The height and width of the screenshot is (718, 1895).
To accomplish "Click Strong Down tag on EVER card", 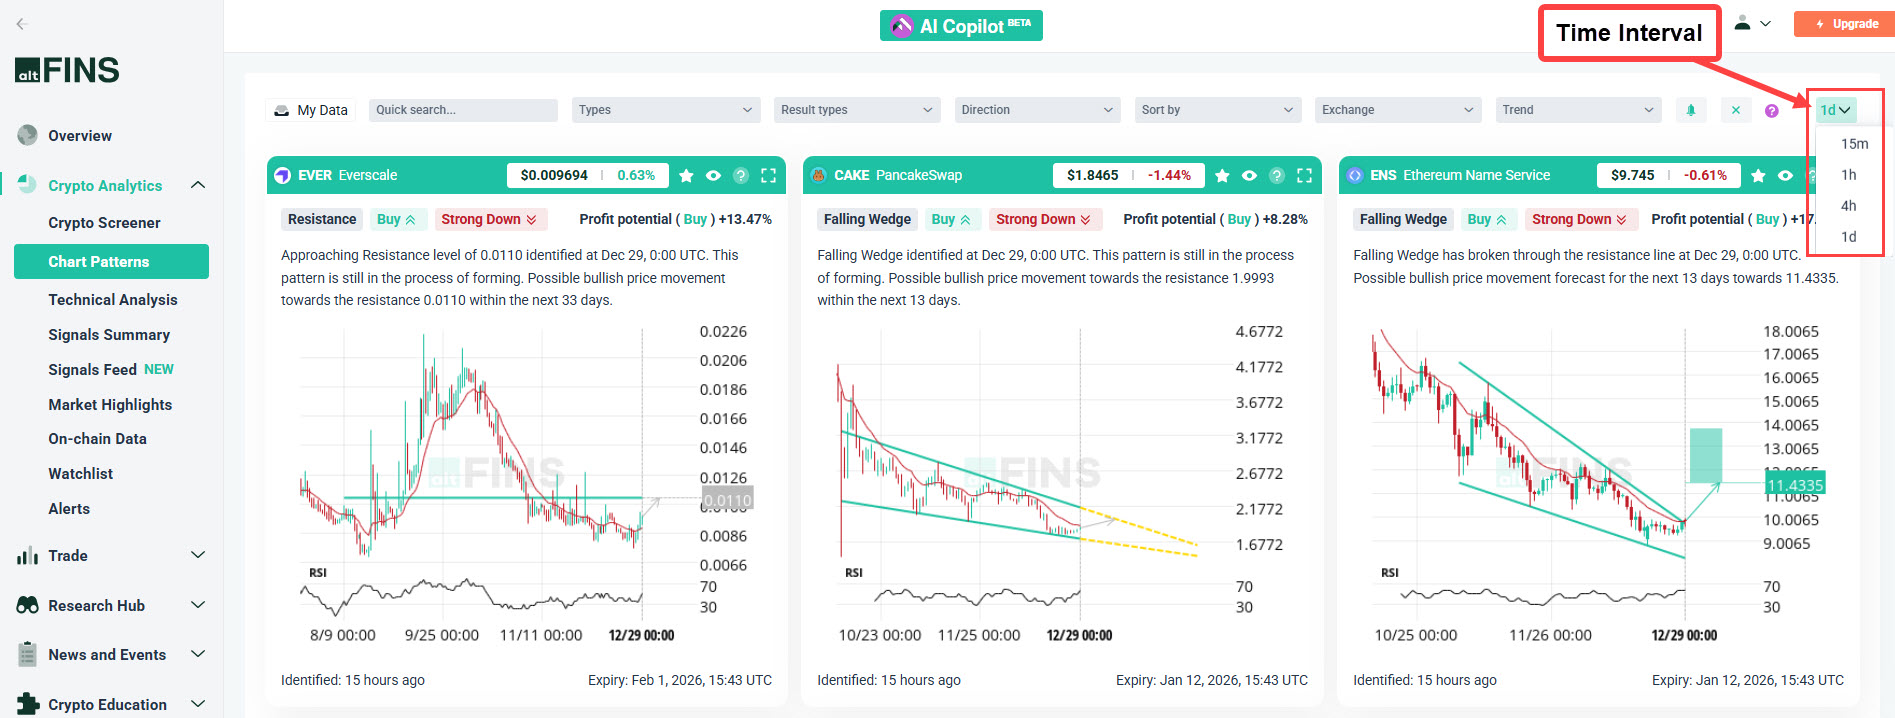I will 489,219.
